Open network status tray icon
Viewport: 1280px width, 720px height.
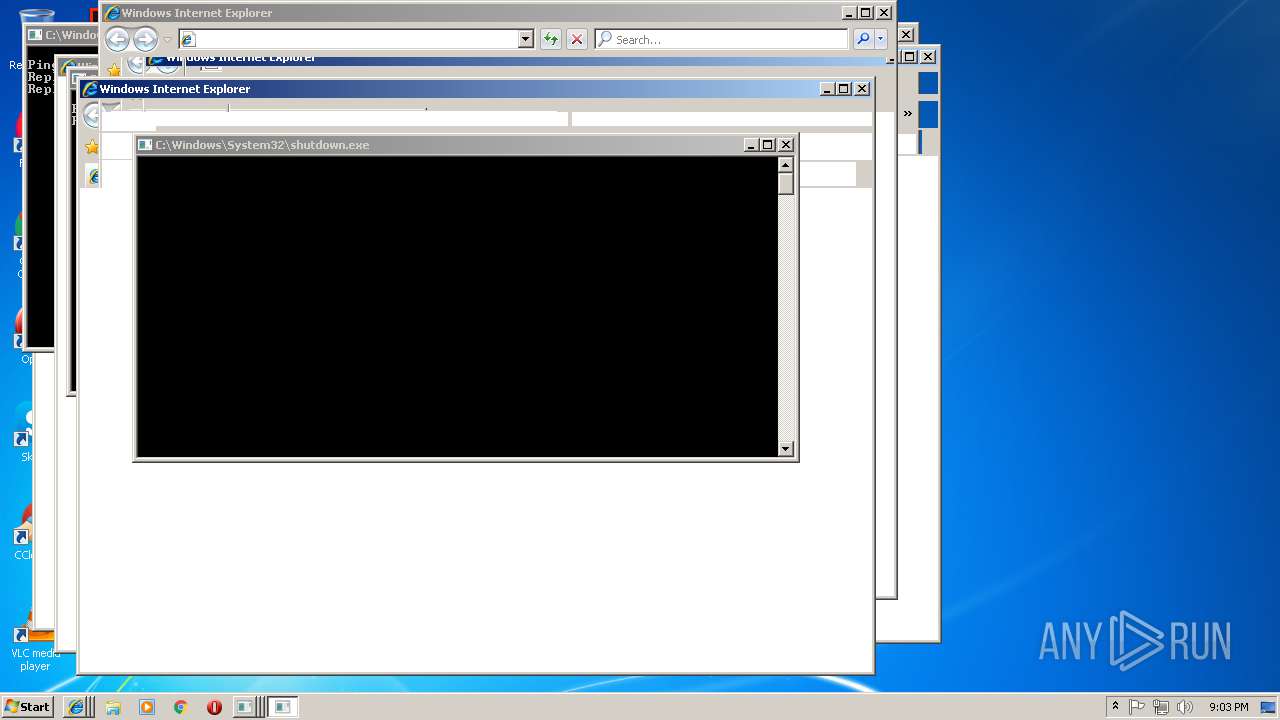tap(1161, 707)
